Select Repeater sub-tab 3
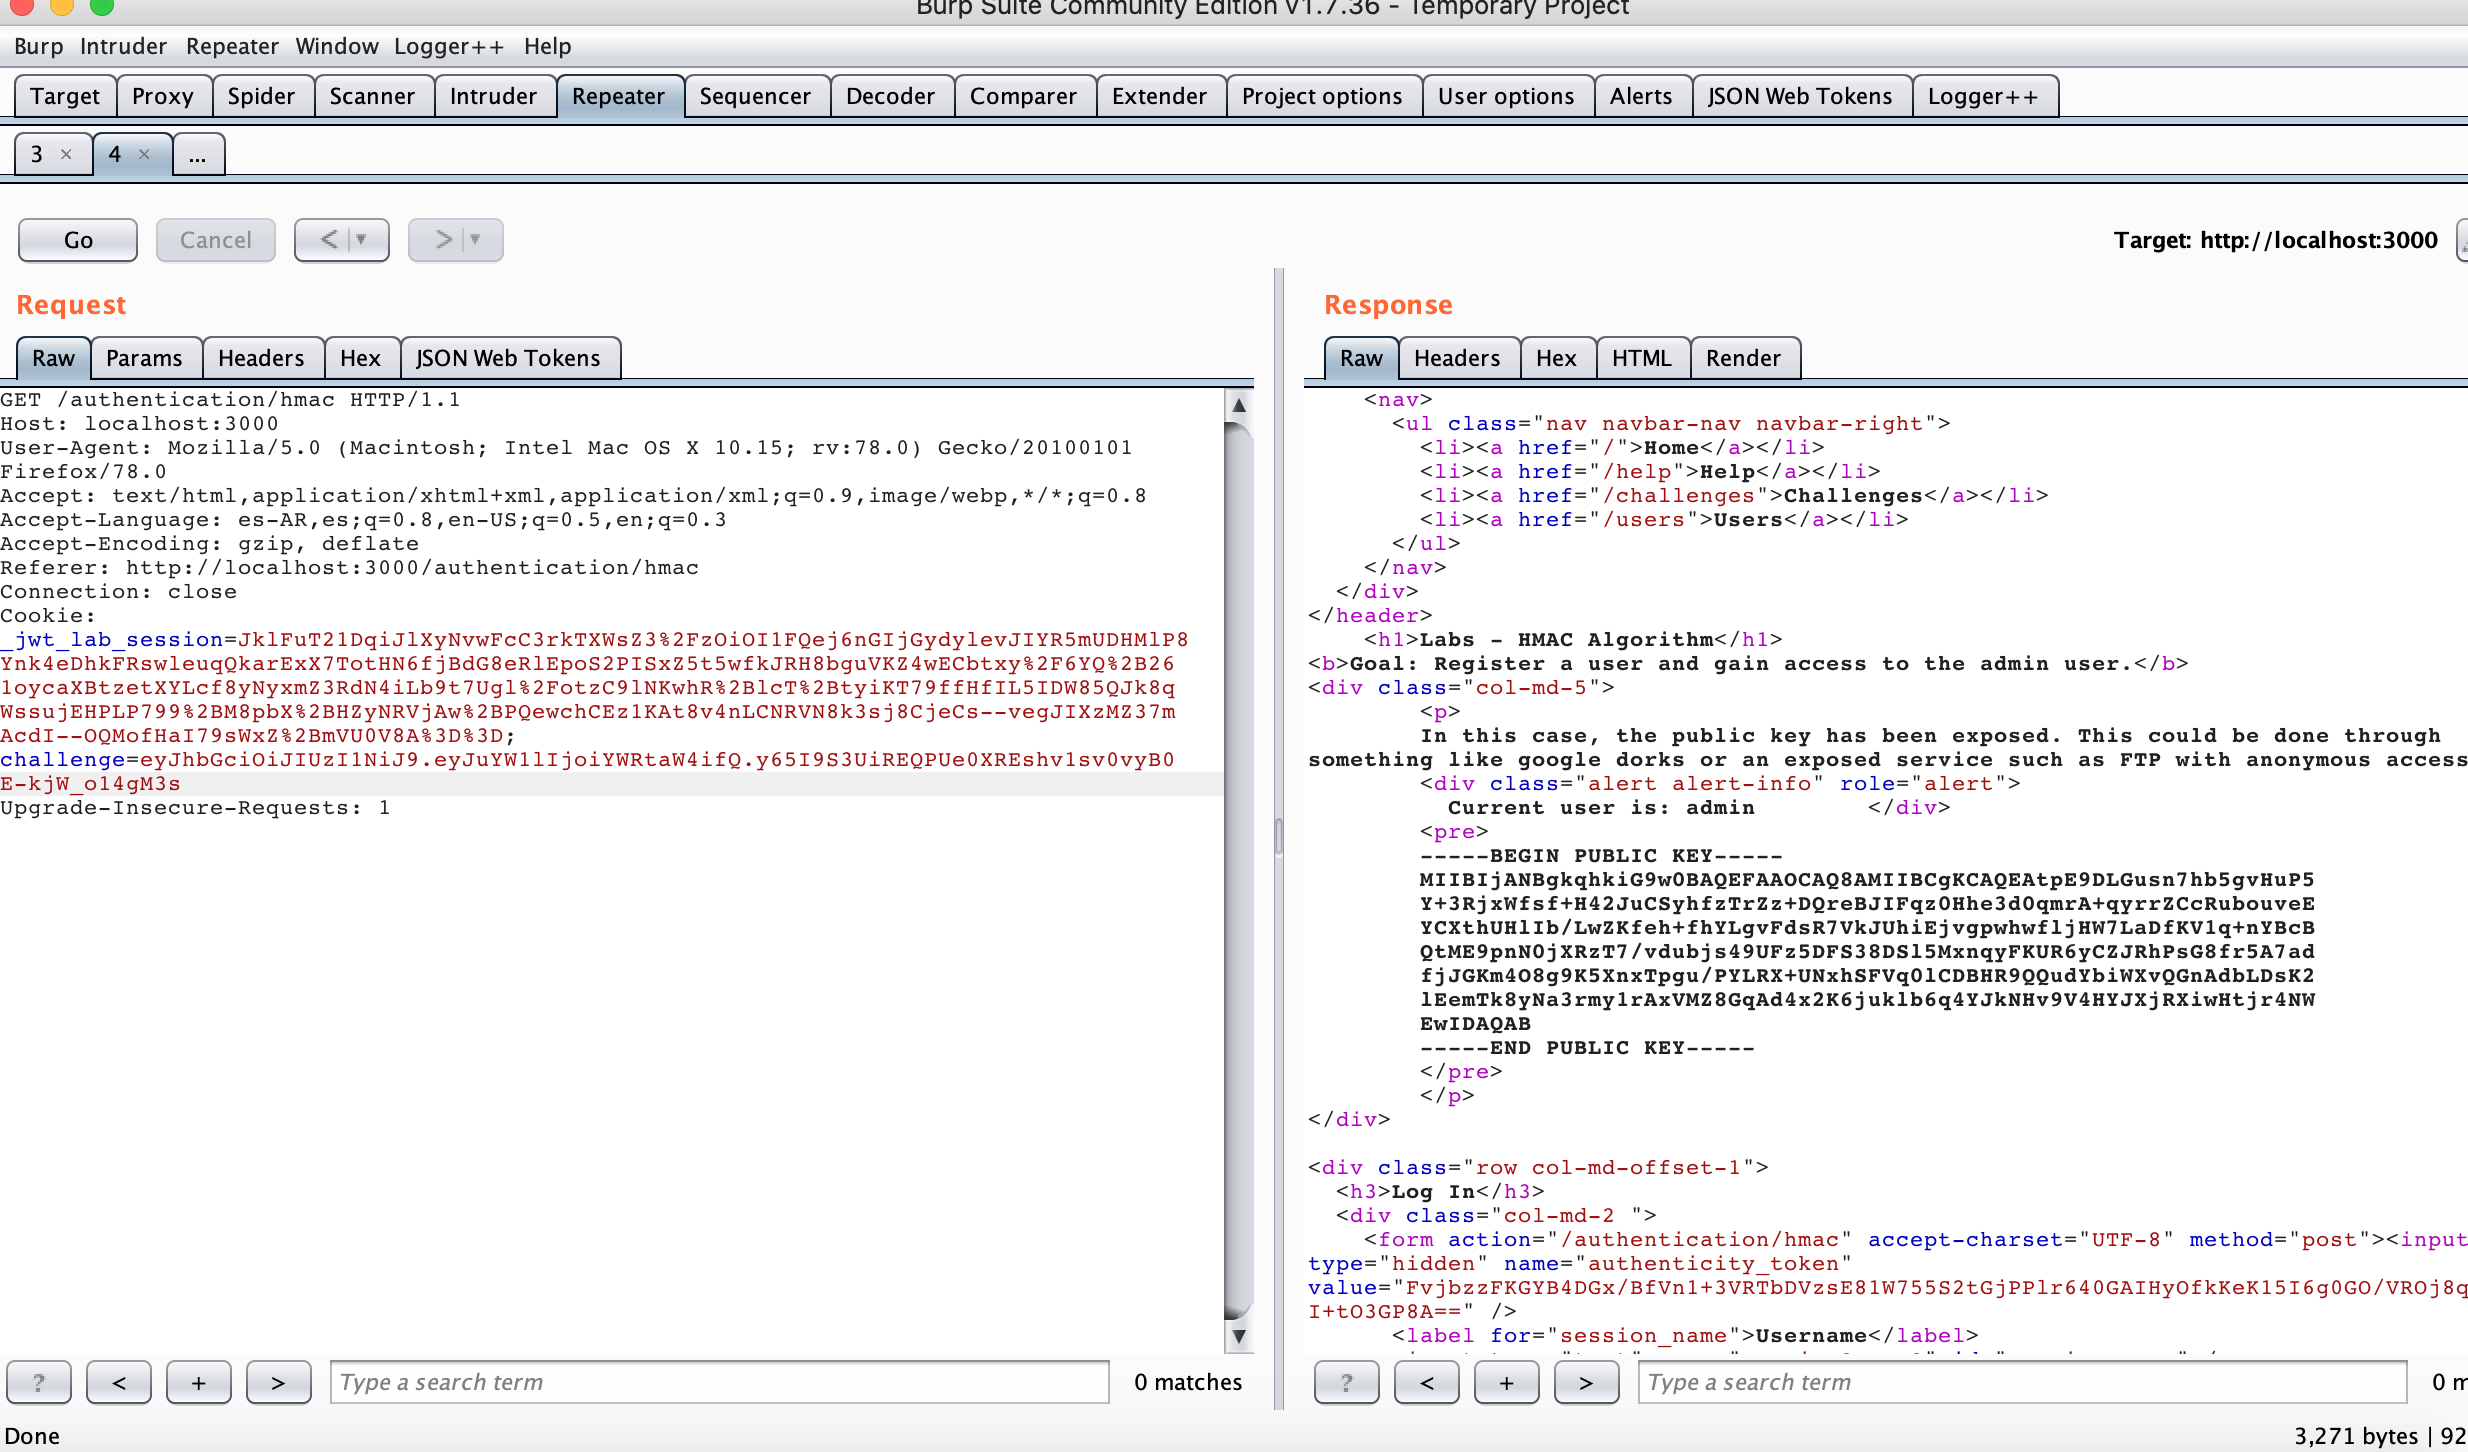The image size is (2468, 1452). pos(37,154)
